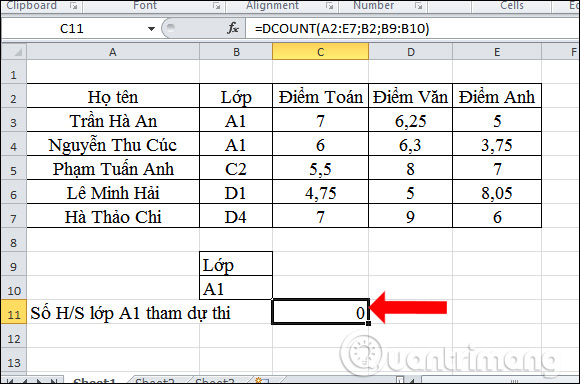Click the 'Điểm Toán' header cell
Image resolution: width=580 pixels, height=384 pixels.
[320, 97]
